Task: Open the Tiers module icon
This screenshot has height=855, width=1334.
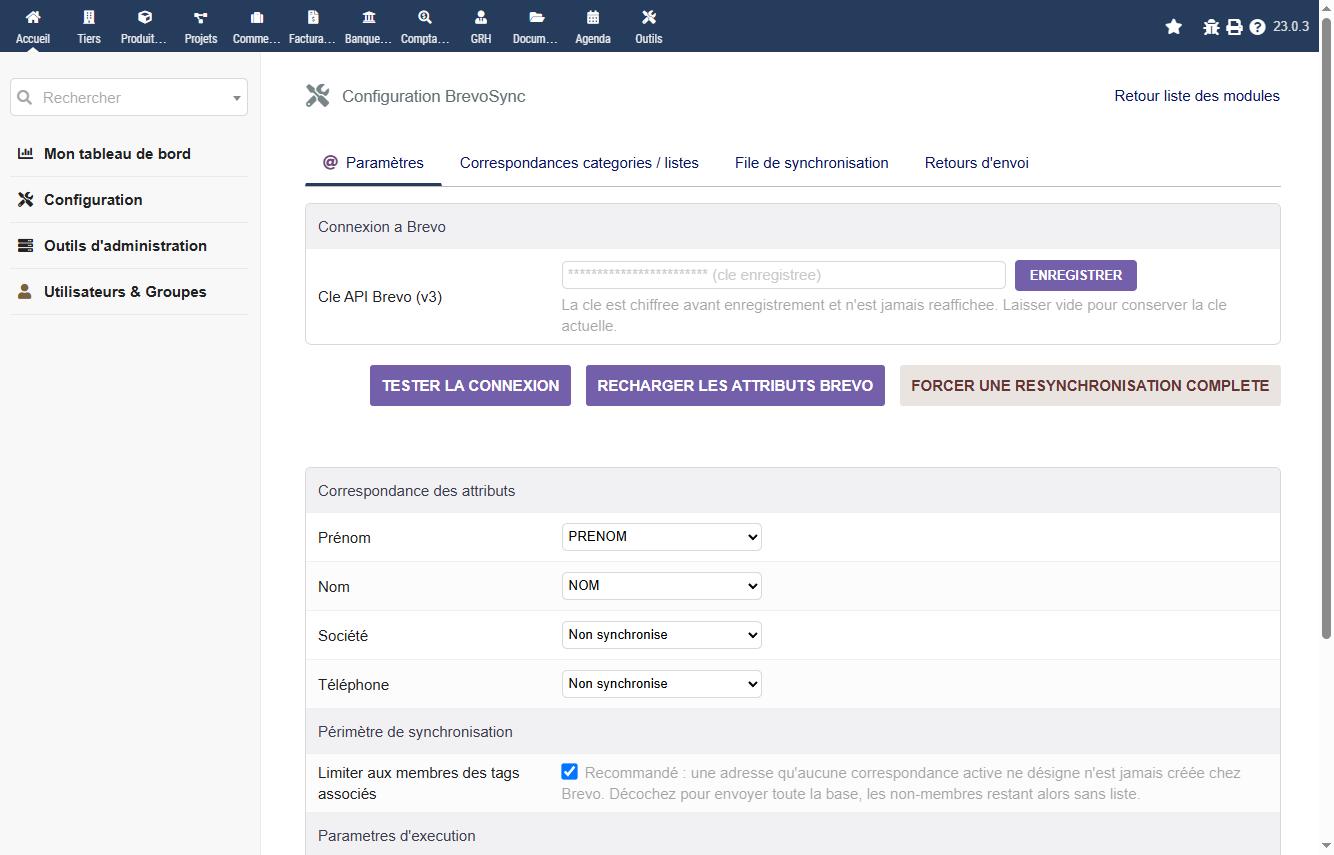Action: point(89,17)
